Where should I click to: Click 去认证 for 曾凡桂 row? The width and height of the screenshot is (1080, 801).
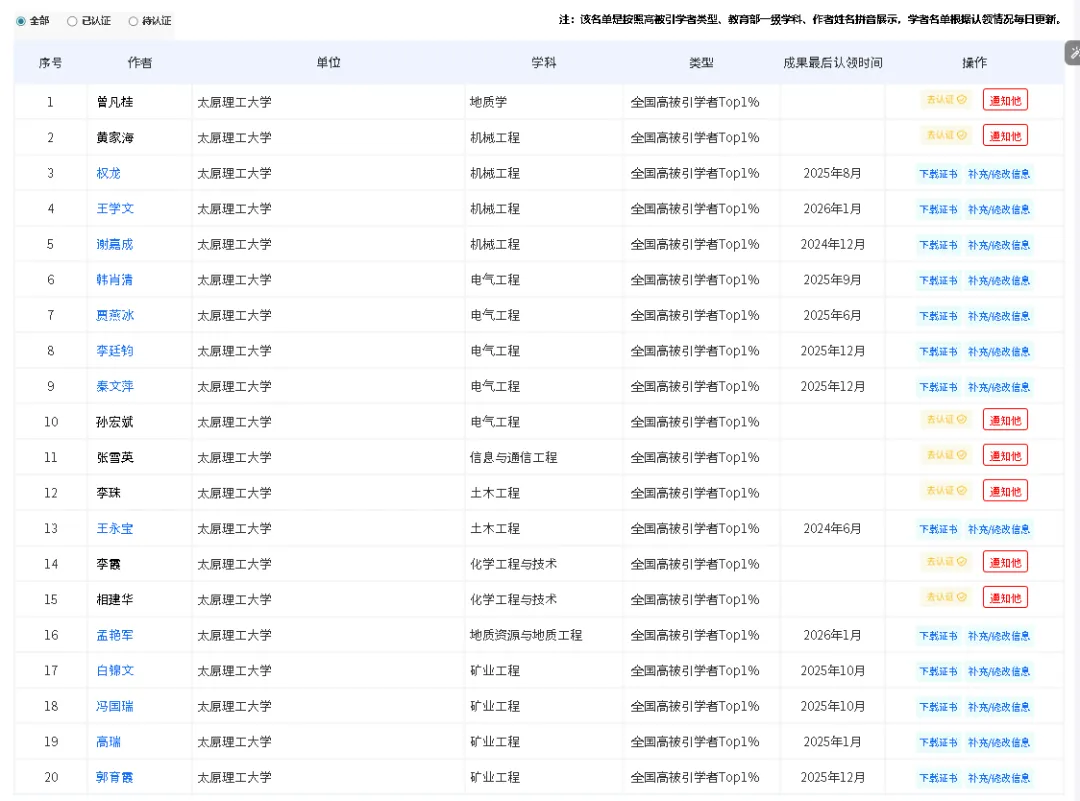coord(946,100)
